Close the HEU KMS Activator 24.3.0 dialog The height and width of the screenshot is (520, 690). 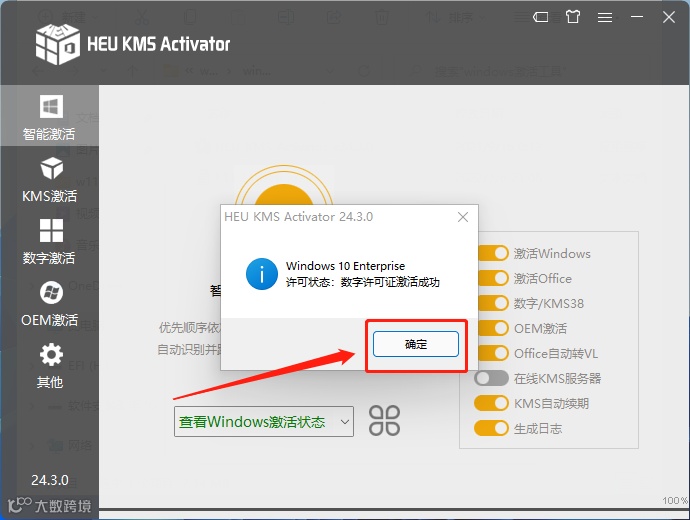point(462,217)
